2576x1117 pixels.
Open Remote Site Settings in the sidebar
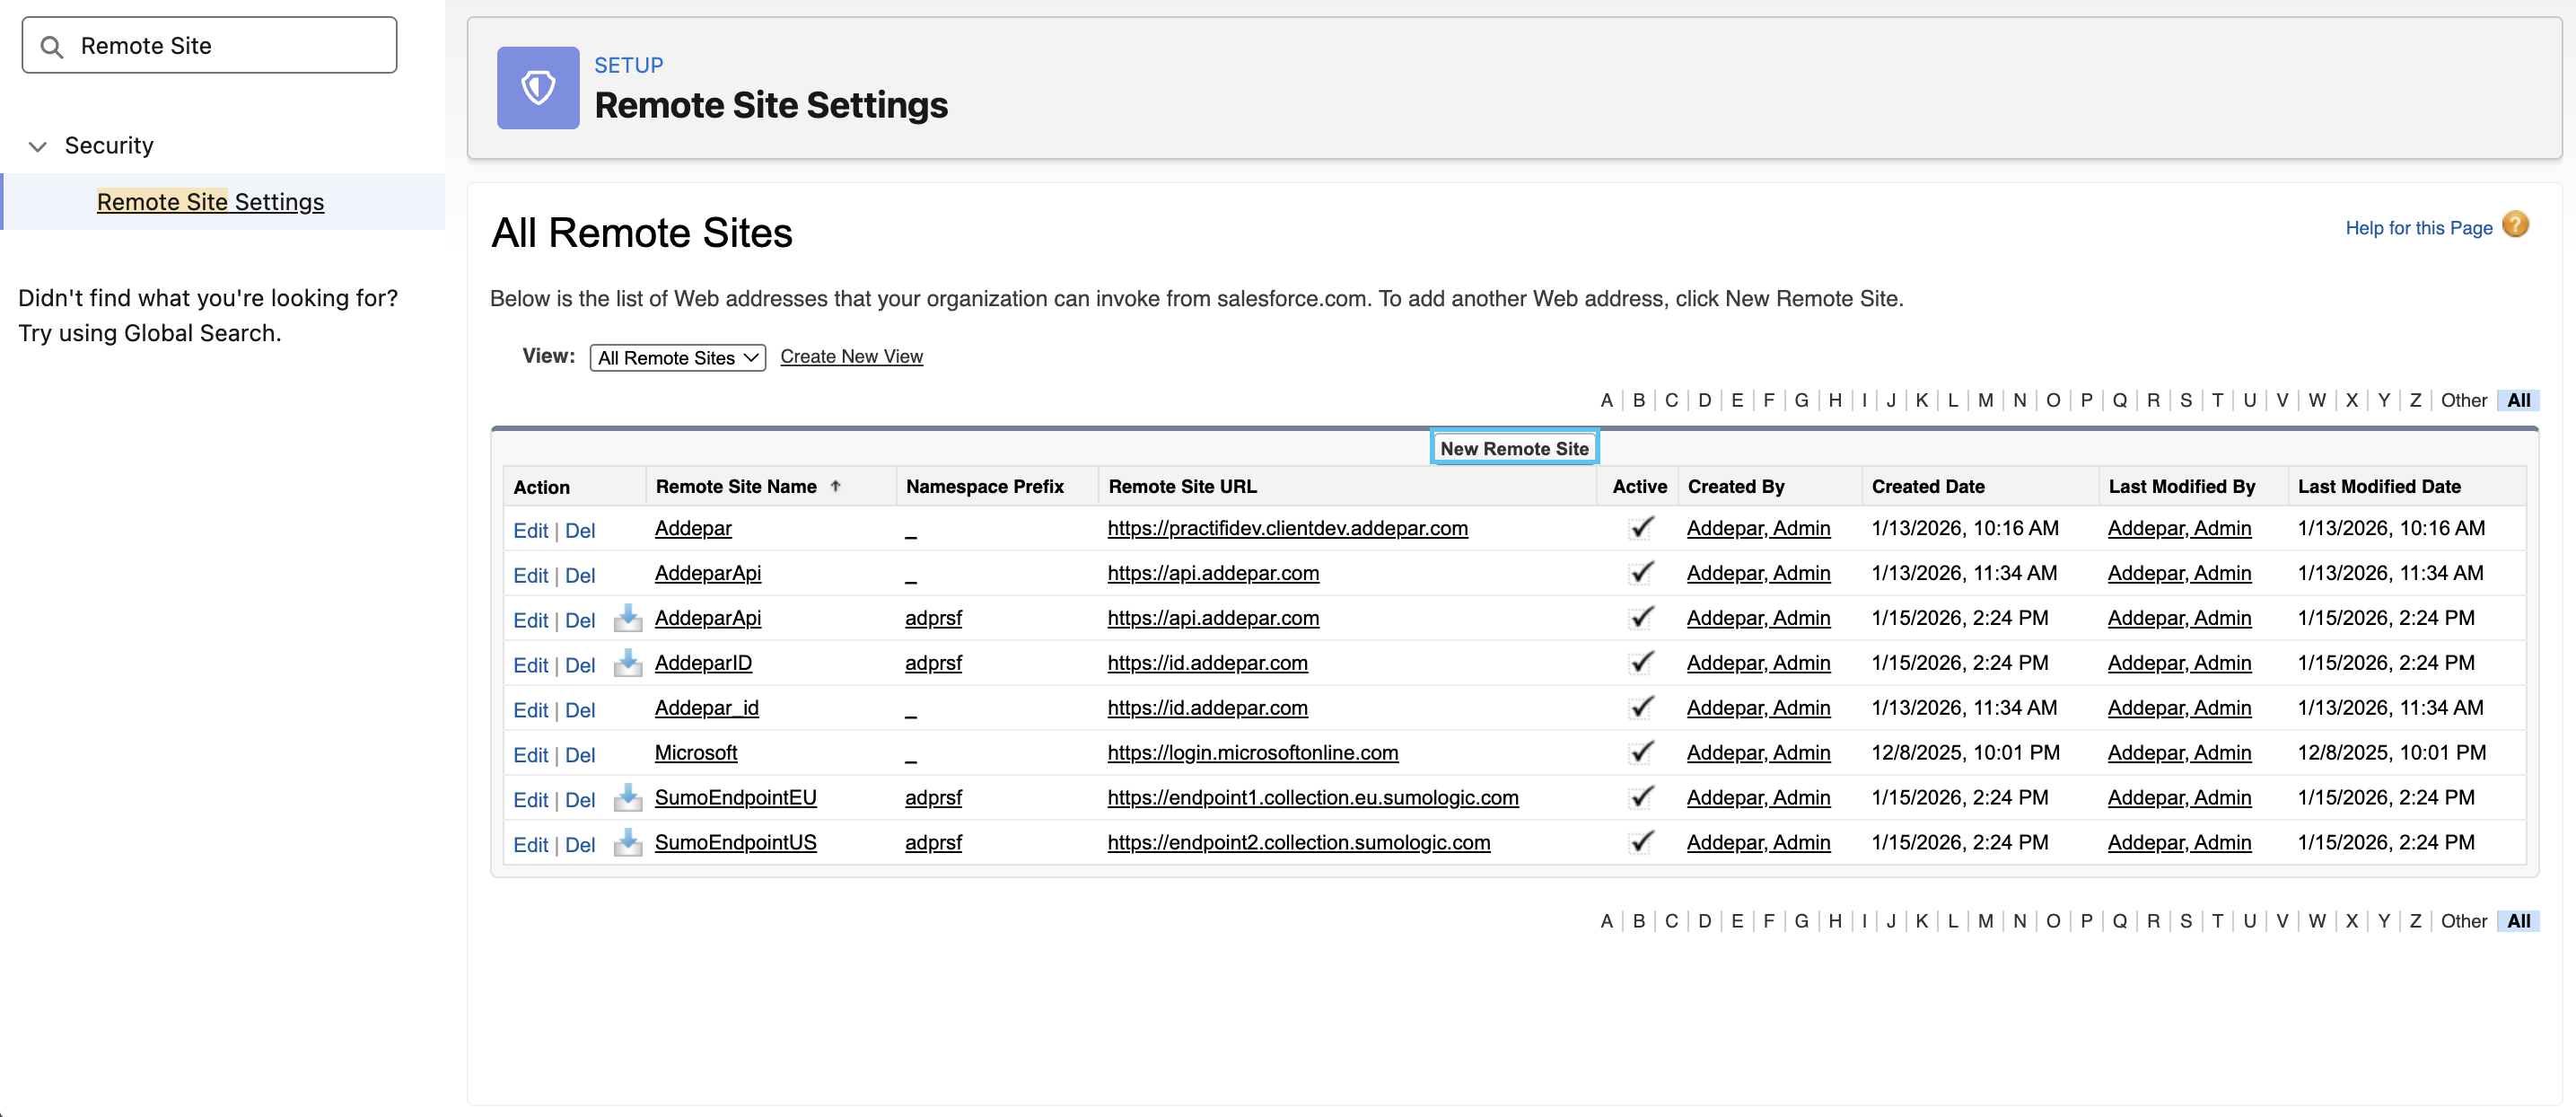[x=210, y=202]
